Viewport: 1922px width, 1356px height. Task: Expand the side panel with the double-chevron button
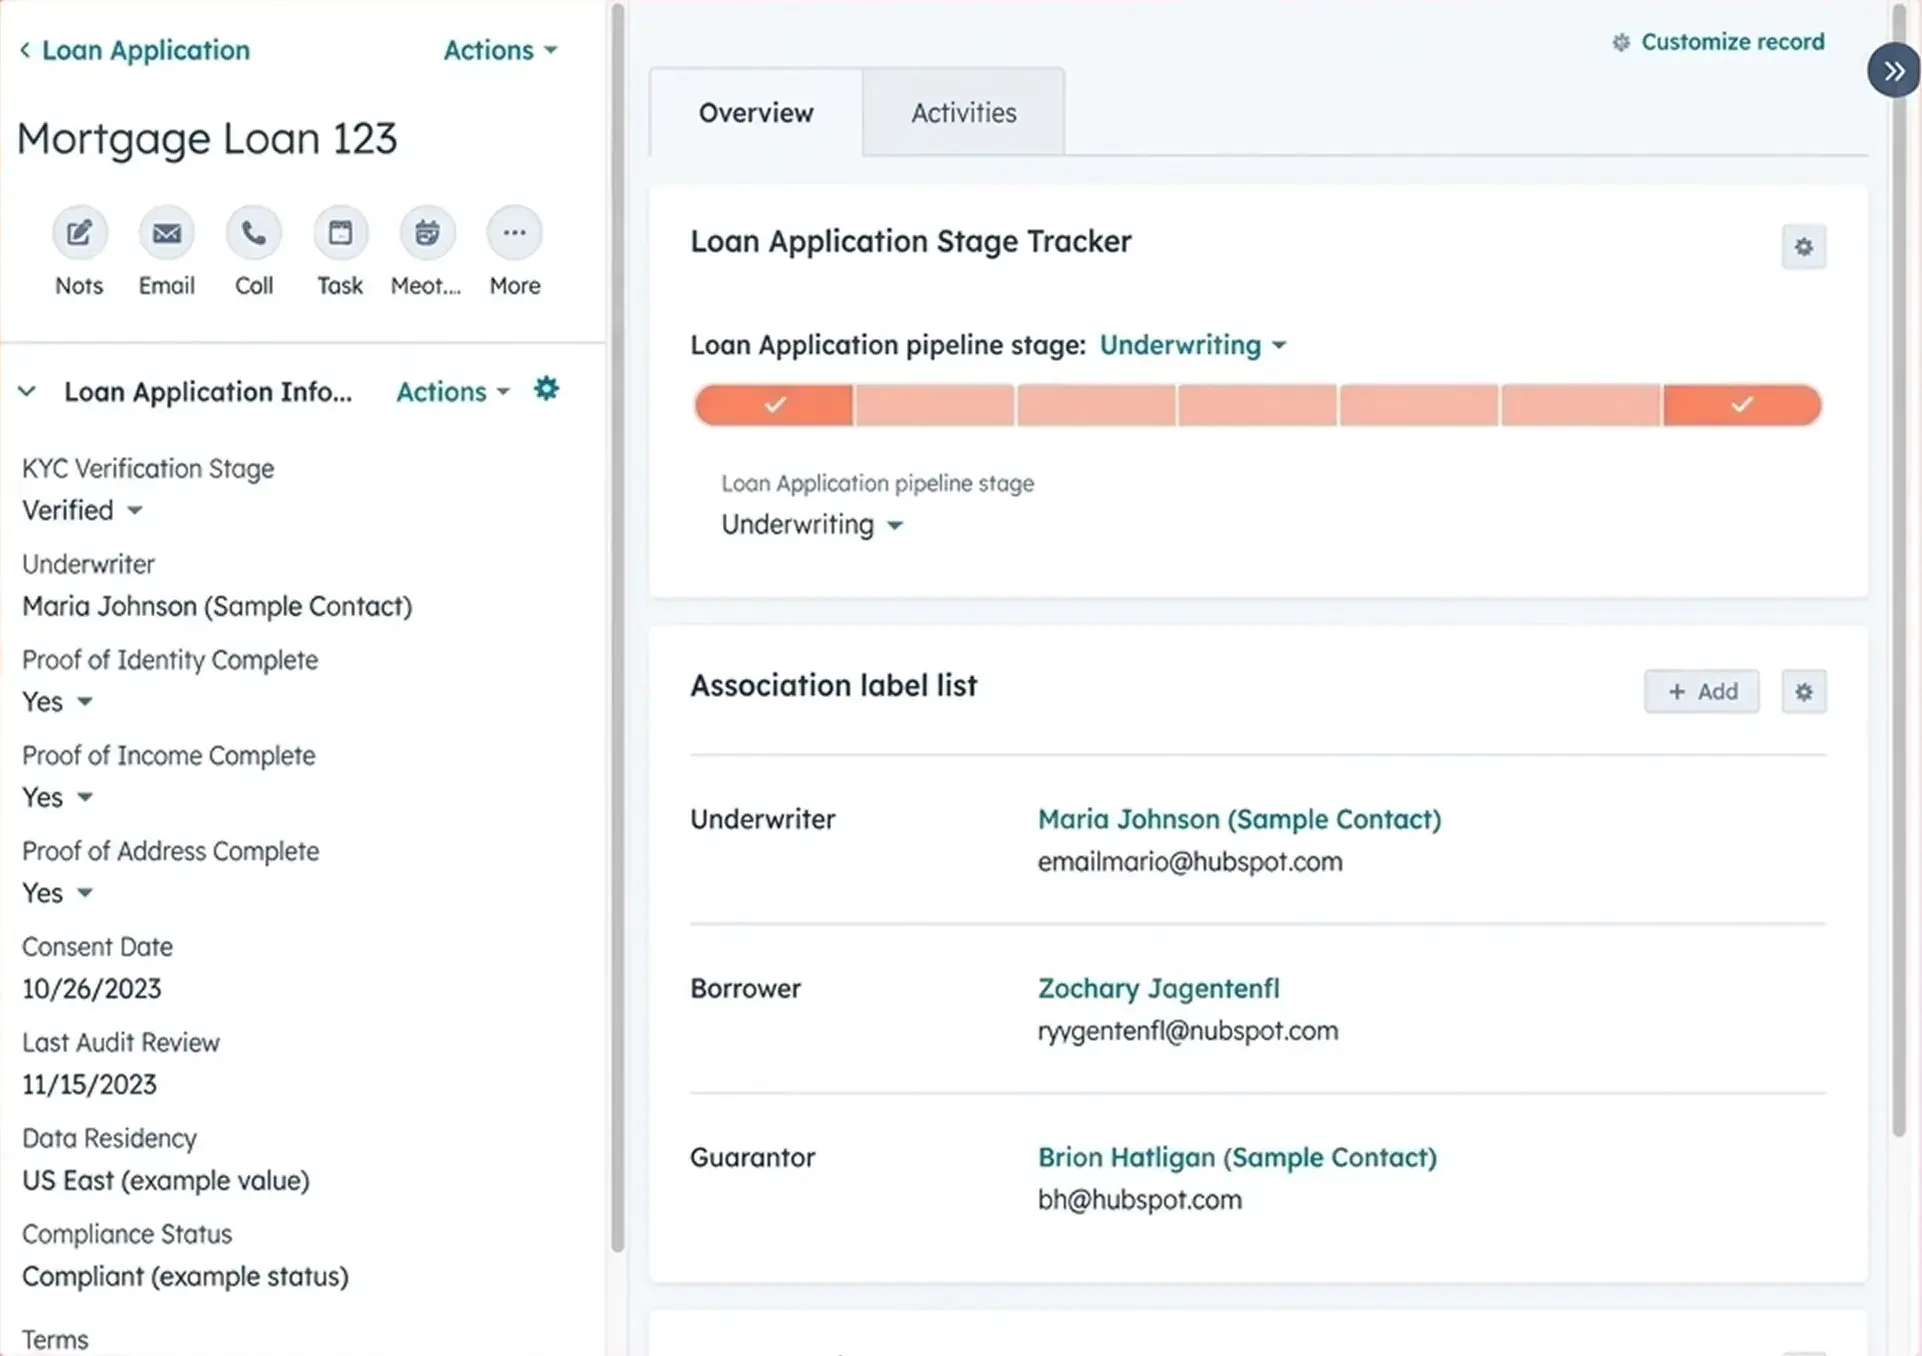1893,71
